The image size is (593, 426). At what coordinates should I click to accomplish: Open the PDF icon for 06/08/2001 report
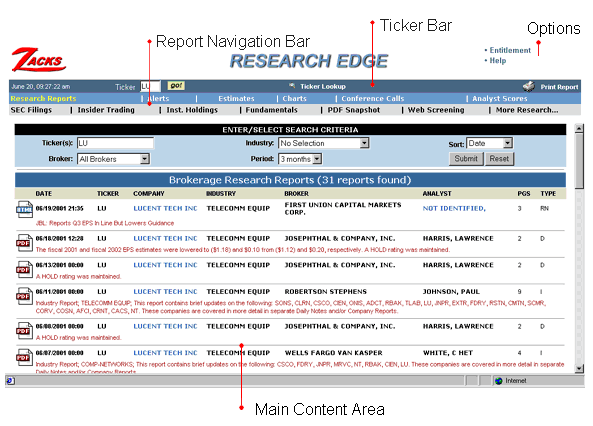(x=24, y=330)
